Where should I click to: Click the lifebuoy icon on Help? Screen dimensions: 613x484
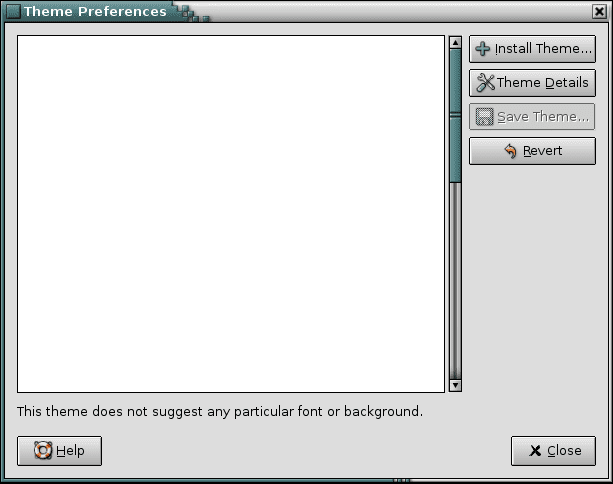point(43,450)
